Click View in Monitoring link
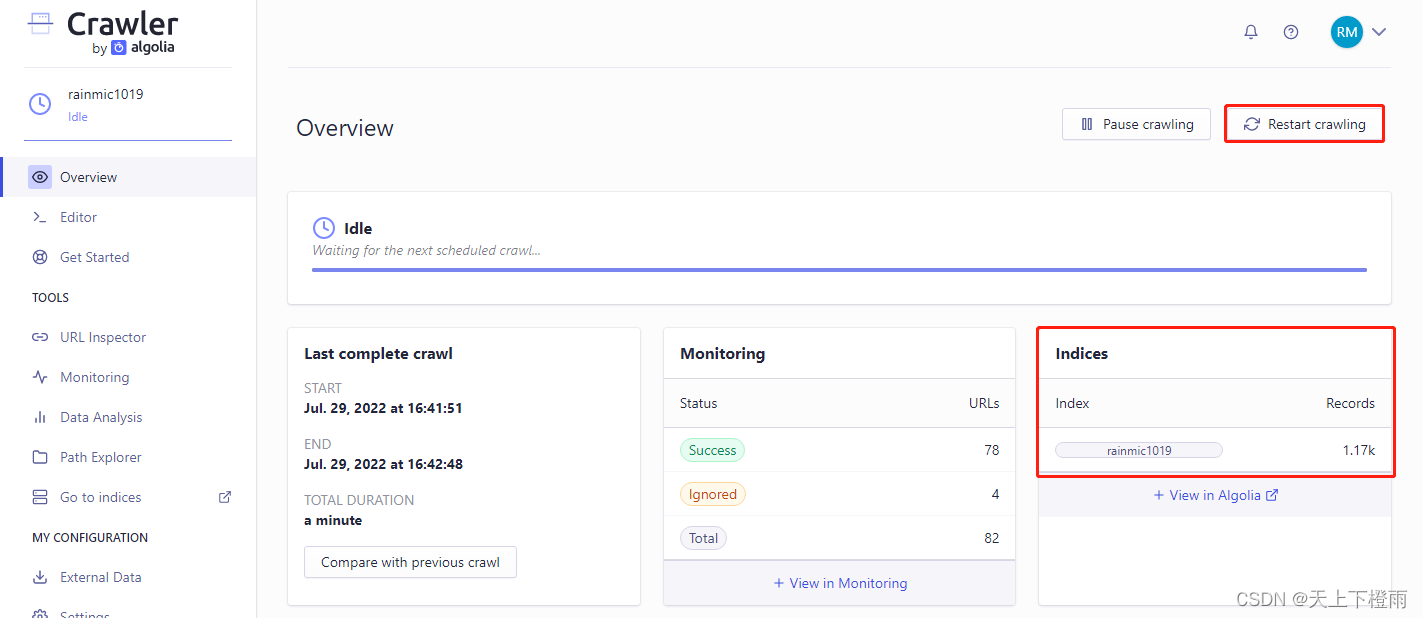 (x=840, y=583)
